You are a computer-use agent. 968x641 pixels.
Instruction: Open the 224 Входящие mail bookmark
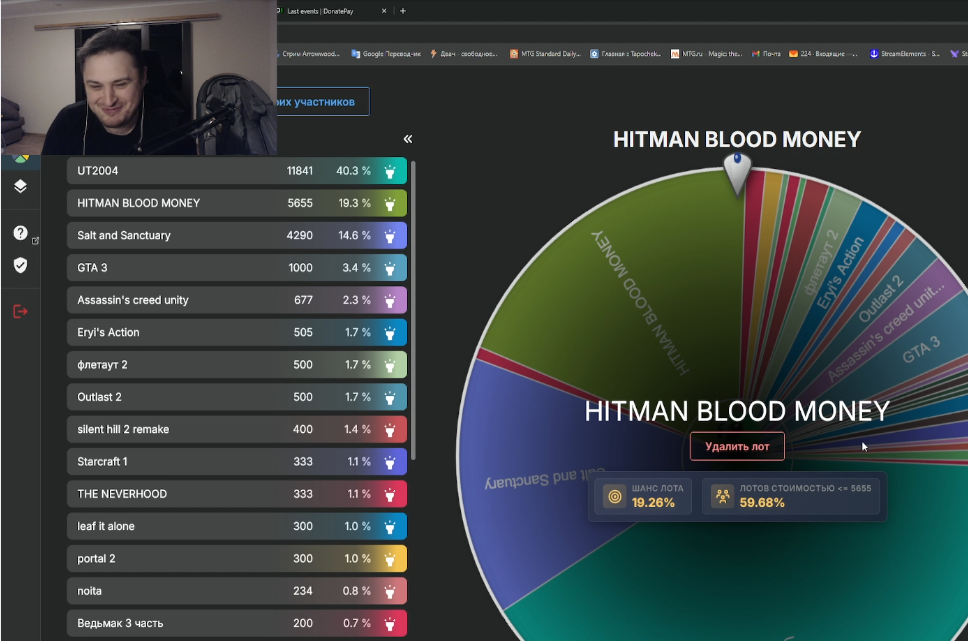(x=824, y=54)
